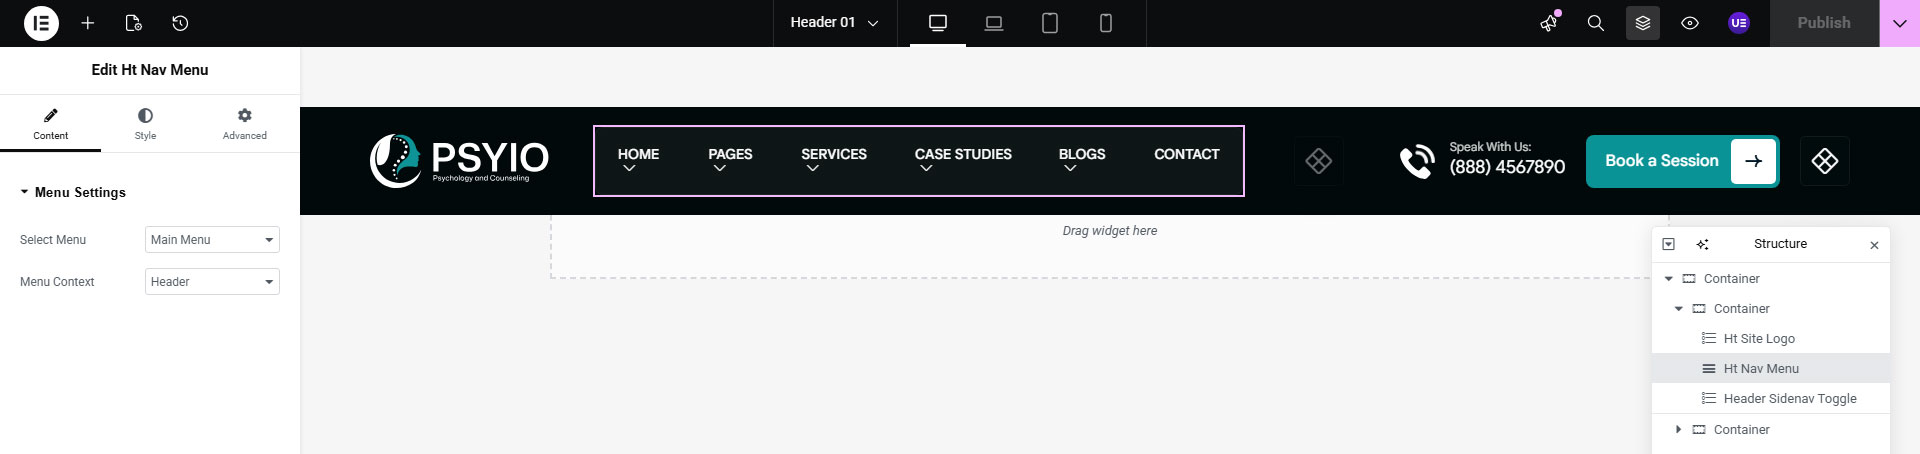
Task: Switch to tablet portrait view
Action: (x=1050, y=23)
